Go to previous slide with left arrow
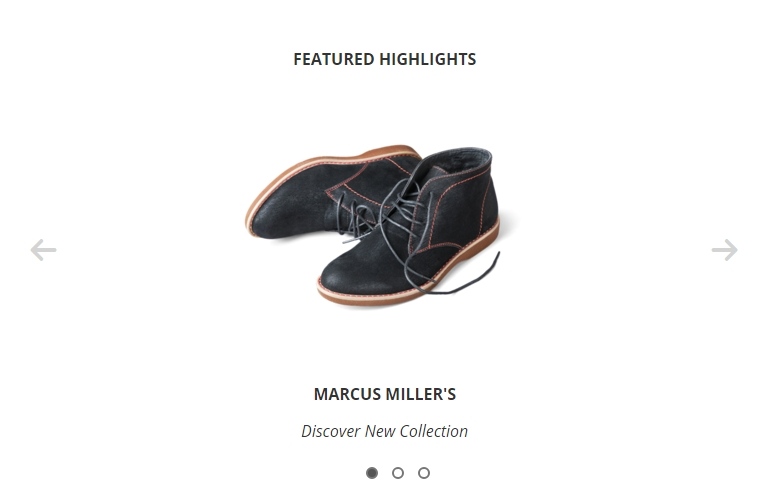The height and width of the screenshot is (500, 768). click(43, 250)
